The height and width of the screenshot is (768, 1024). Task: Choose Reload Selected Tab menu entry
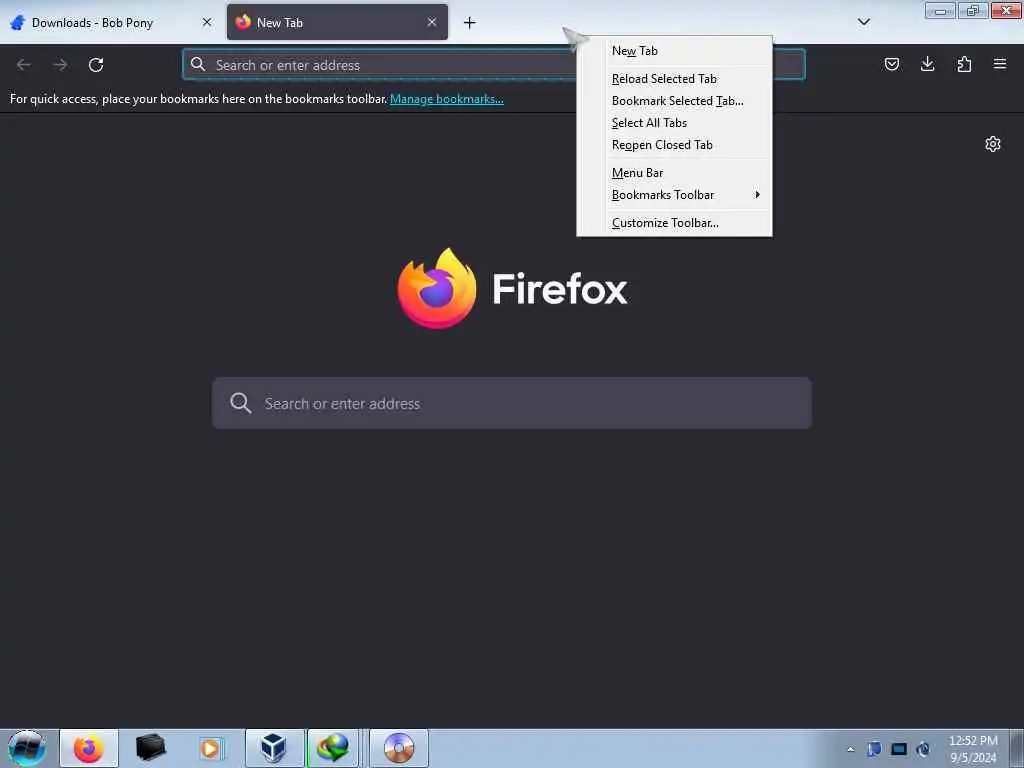[674, 79]
